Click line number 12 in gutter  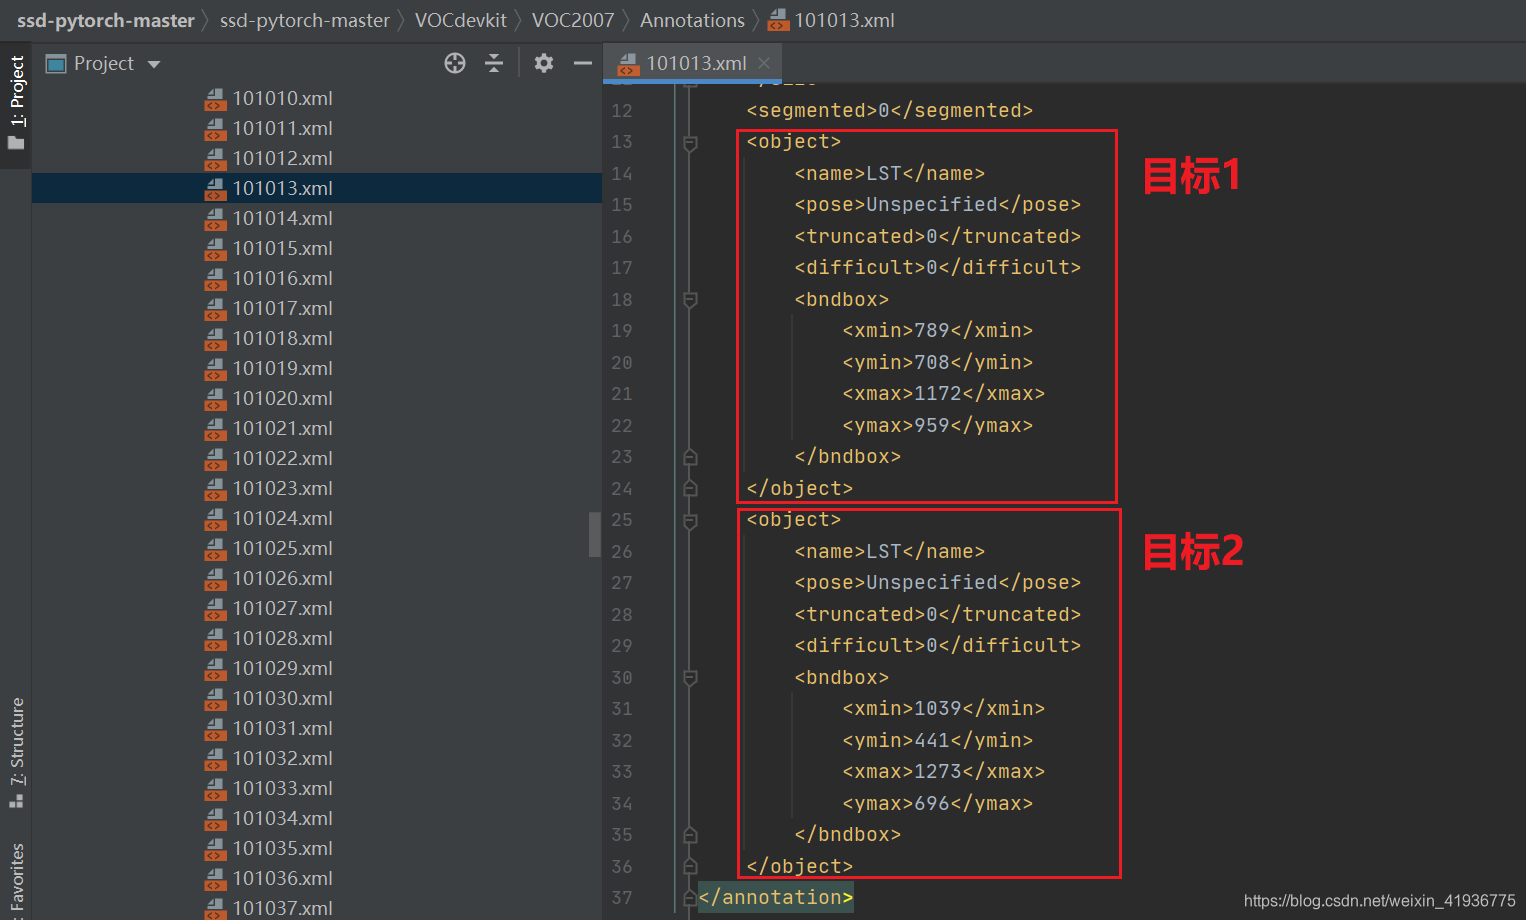coord(622,111)
